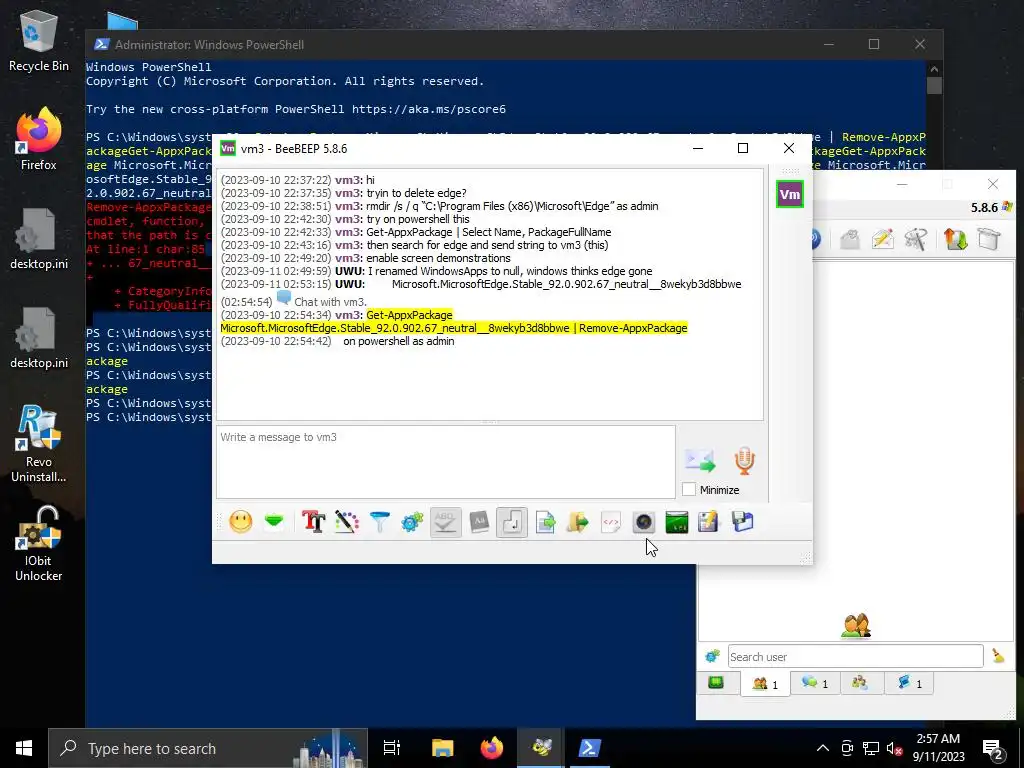Viewport: 1024px width, 768px height.
Task: Click the purple Vm user avatar
Action: (790, 194)
